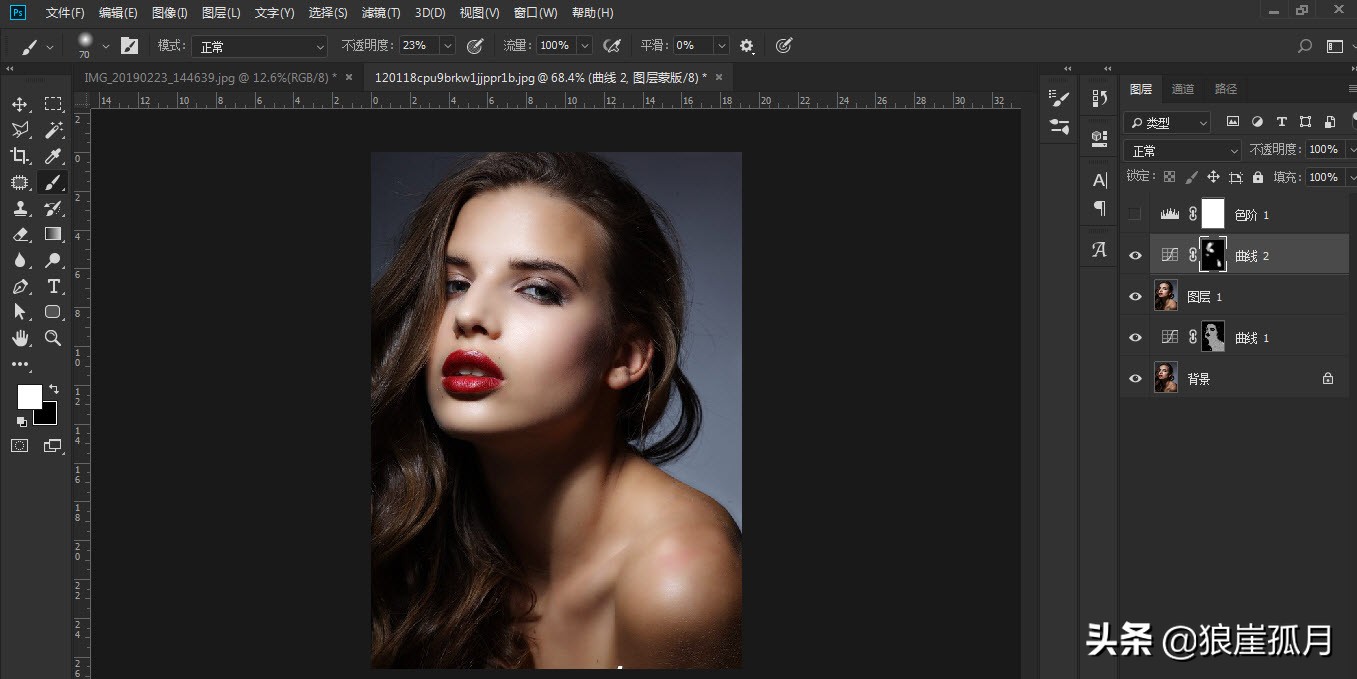1357x679 pixels.
Task: Click the 曲线 2 layer mask thumbnail
Action: [x=1213, y=256]
